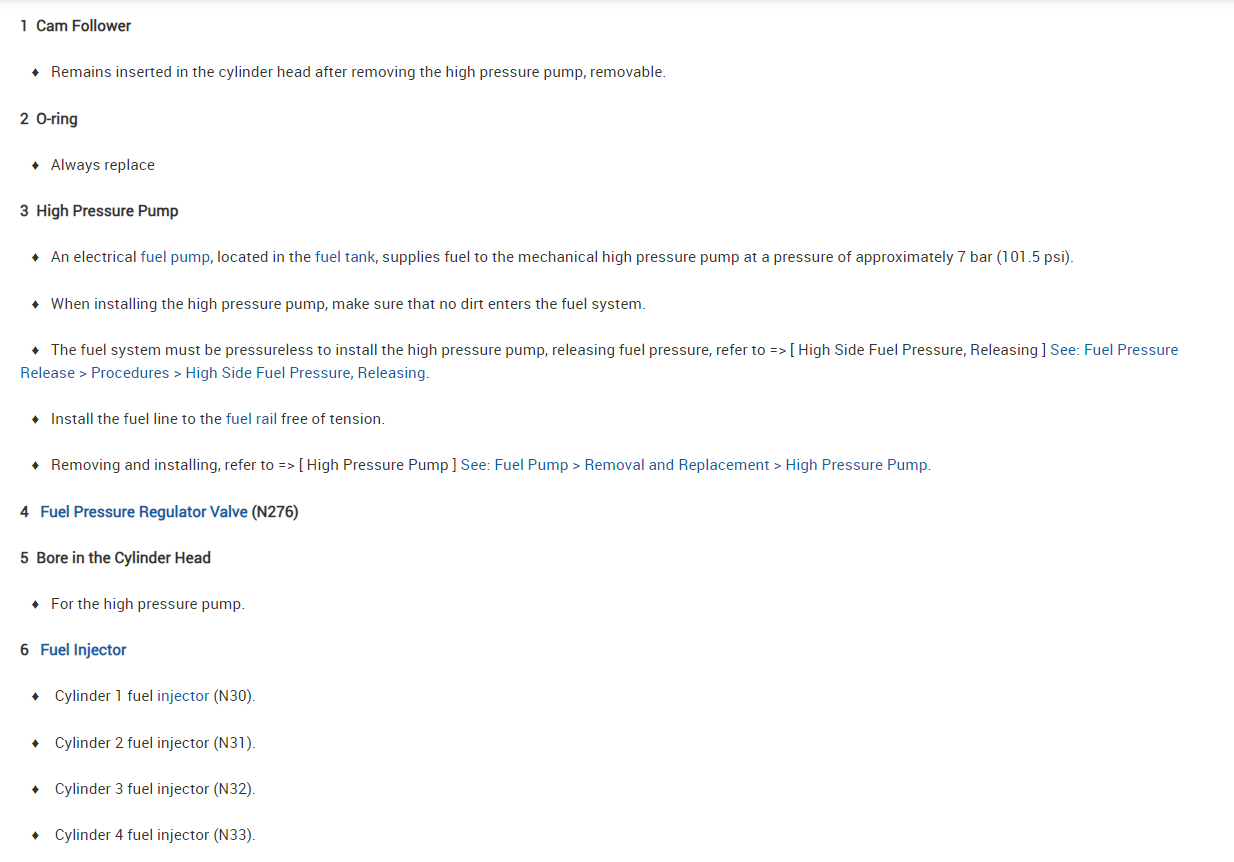1234x862 pixels.
Task: Click the "1 Cam Follower" heading
Action: 75,26
